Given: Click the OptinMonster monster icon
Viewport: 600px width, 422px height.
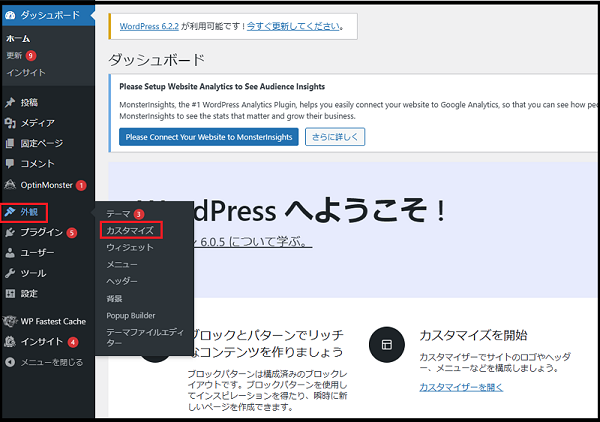Looking at the screenshot, I should coord(10,185).
